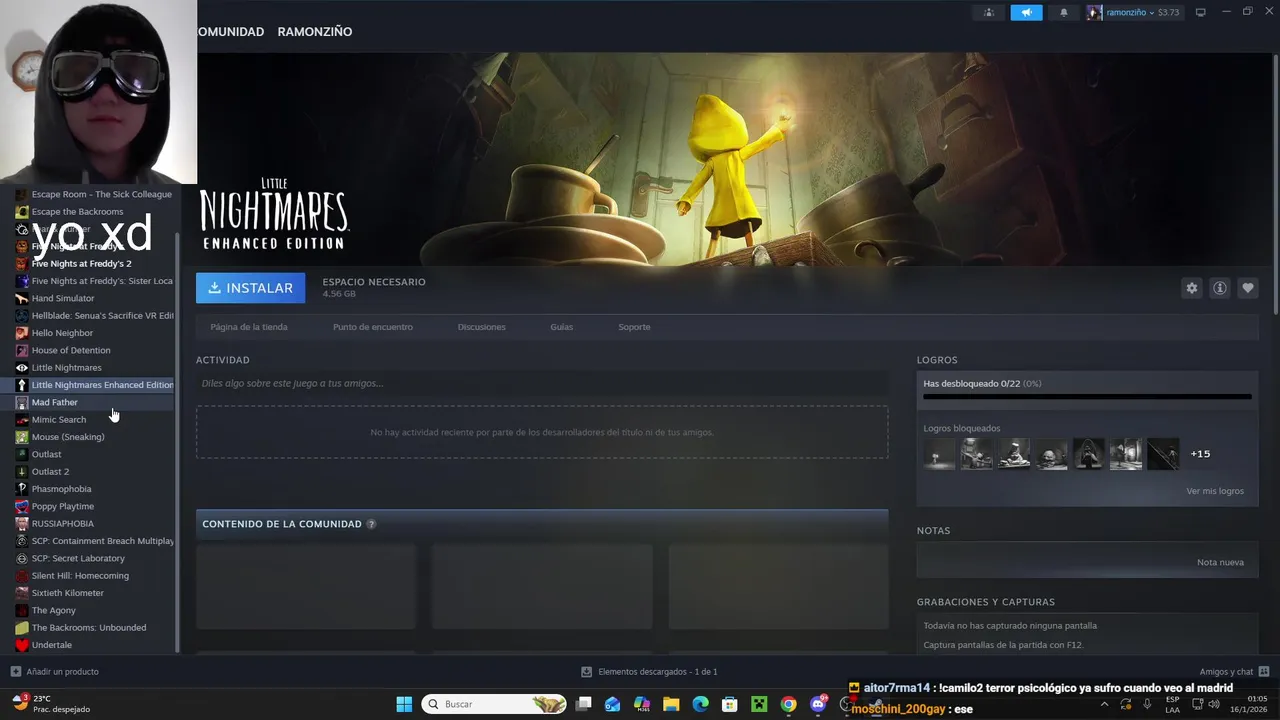Click SCP: Secret Laboratory icon

[x=22, y=558]
